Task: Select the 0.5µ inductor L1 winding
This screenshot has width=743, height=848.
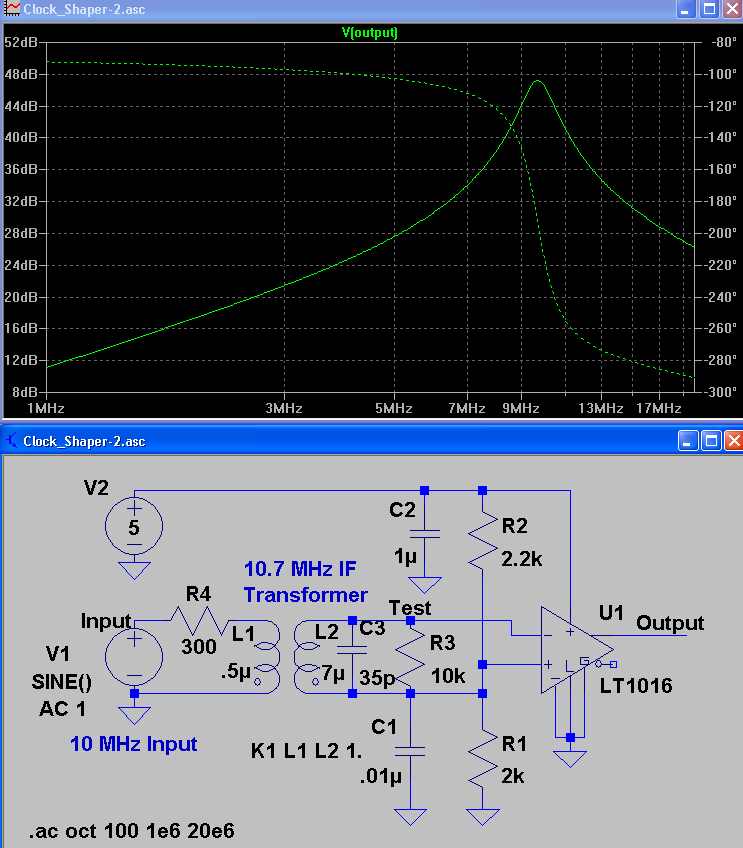Action: coord(267,656)
